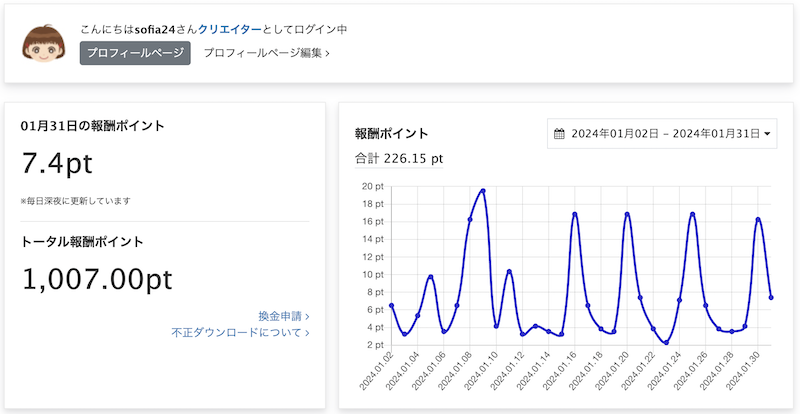Viewport: 800px width, 414px height.
Task: Click the sofia24 user avatar image
Action: [x=43, y=43]
